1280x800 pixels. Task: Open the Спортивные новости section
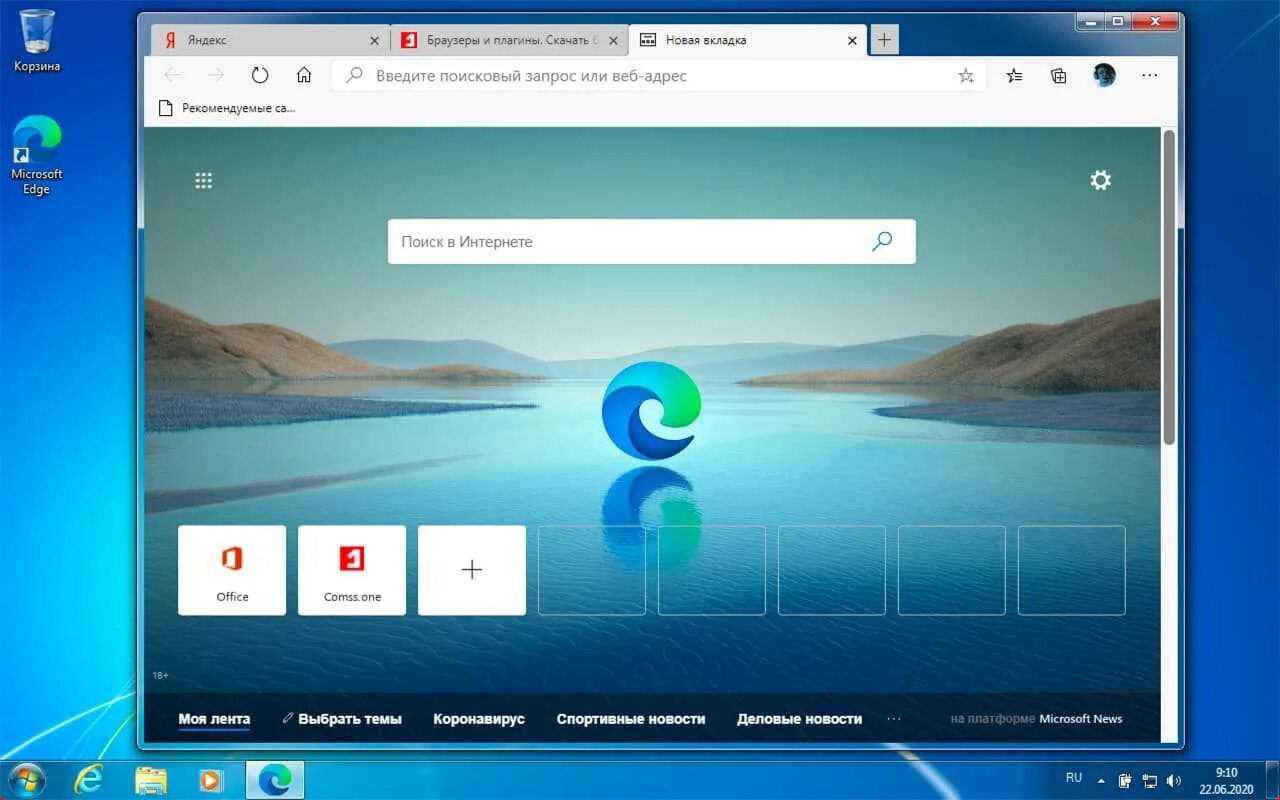631,719
